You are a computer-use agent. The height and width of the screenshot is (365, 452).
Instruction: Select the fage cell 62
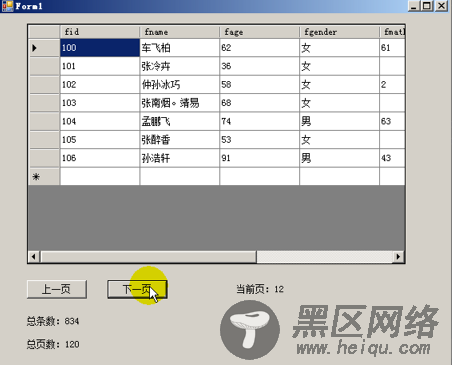tap(259, 48)
